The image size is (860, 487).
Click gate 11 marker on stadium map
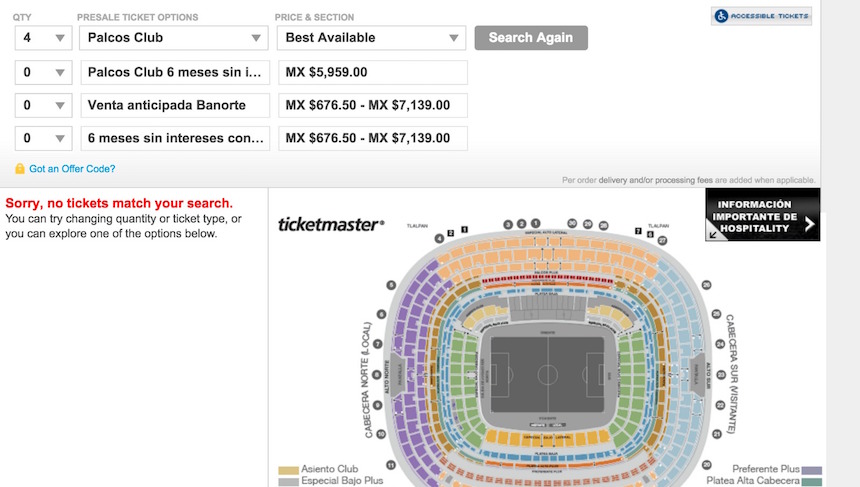point(391,466)
